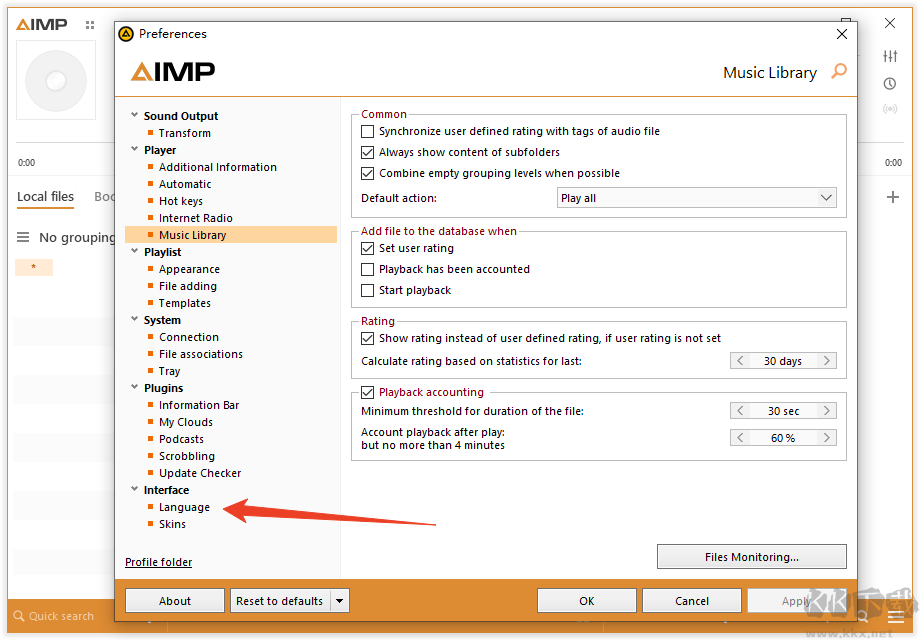Collapse the Player tree section
This screenshot has width=920, height=640.
tap(134, 149)
